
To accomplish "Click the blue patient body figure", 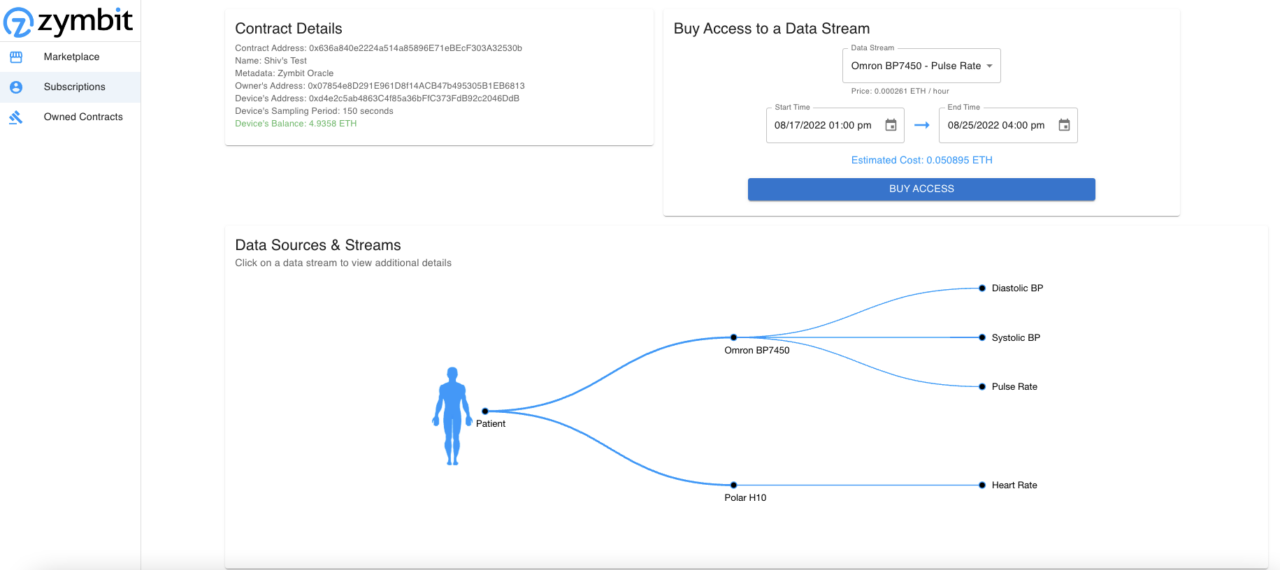I will click(452, 416).
